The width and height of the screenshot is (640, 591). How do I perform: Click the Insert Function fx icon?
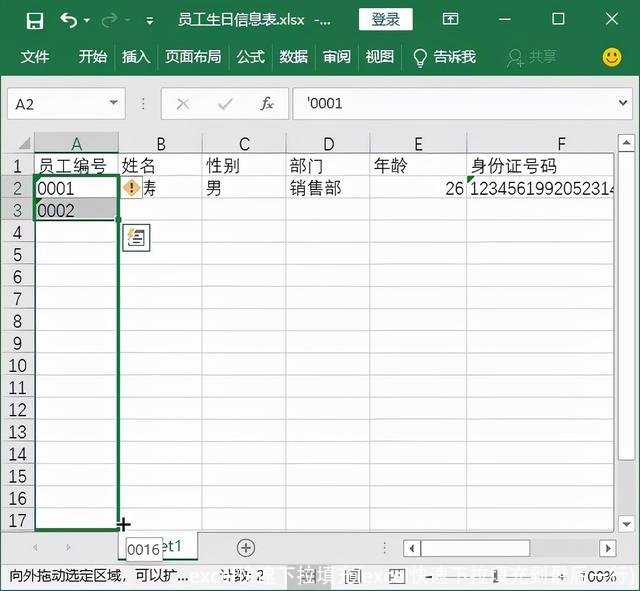[x=267, y=104]
